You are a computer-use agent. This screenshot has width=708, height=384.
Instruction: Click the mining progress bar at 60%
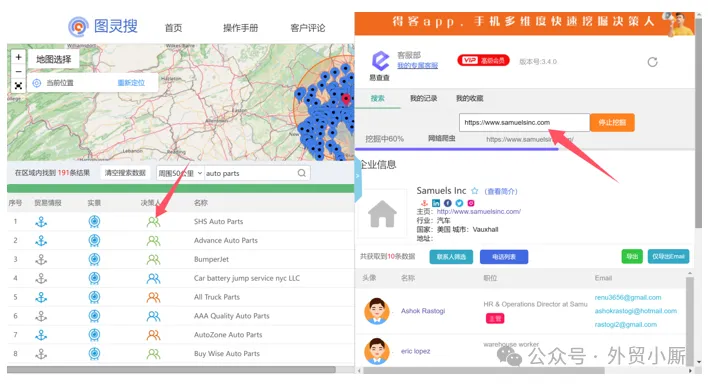point(457,149)
